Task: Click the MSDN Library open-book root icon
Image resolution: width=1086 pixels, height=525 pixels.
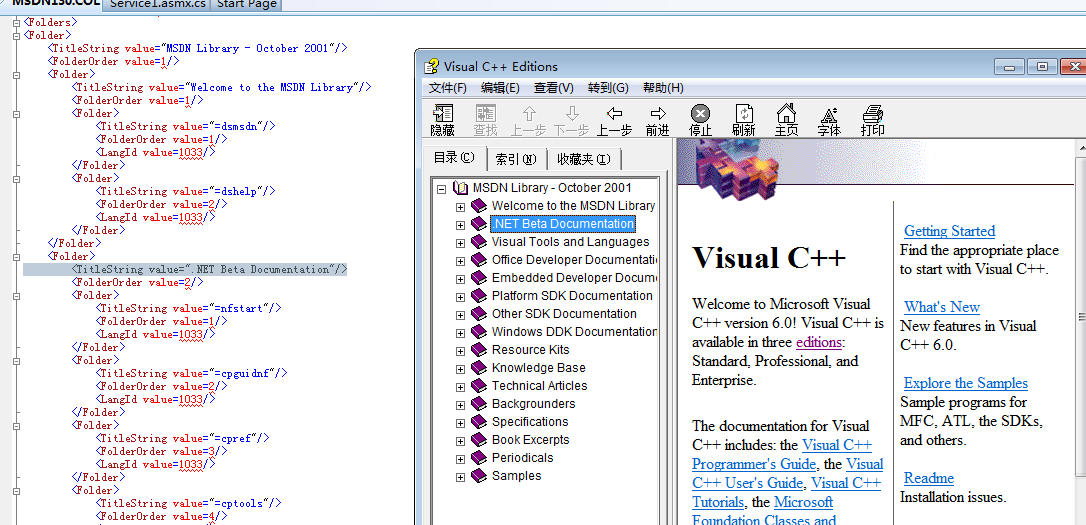Action: (x=461, y=188)
